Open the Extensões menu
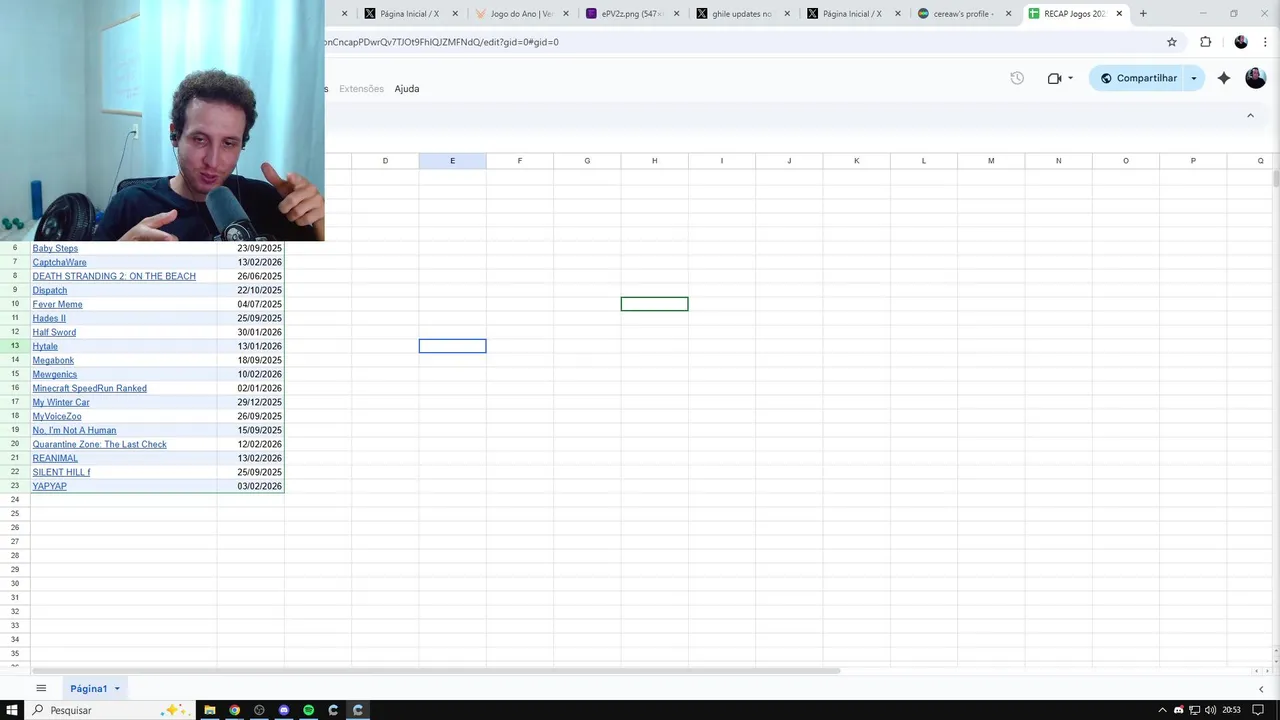 tap(361, 89)
